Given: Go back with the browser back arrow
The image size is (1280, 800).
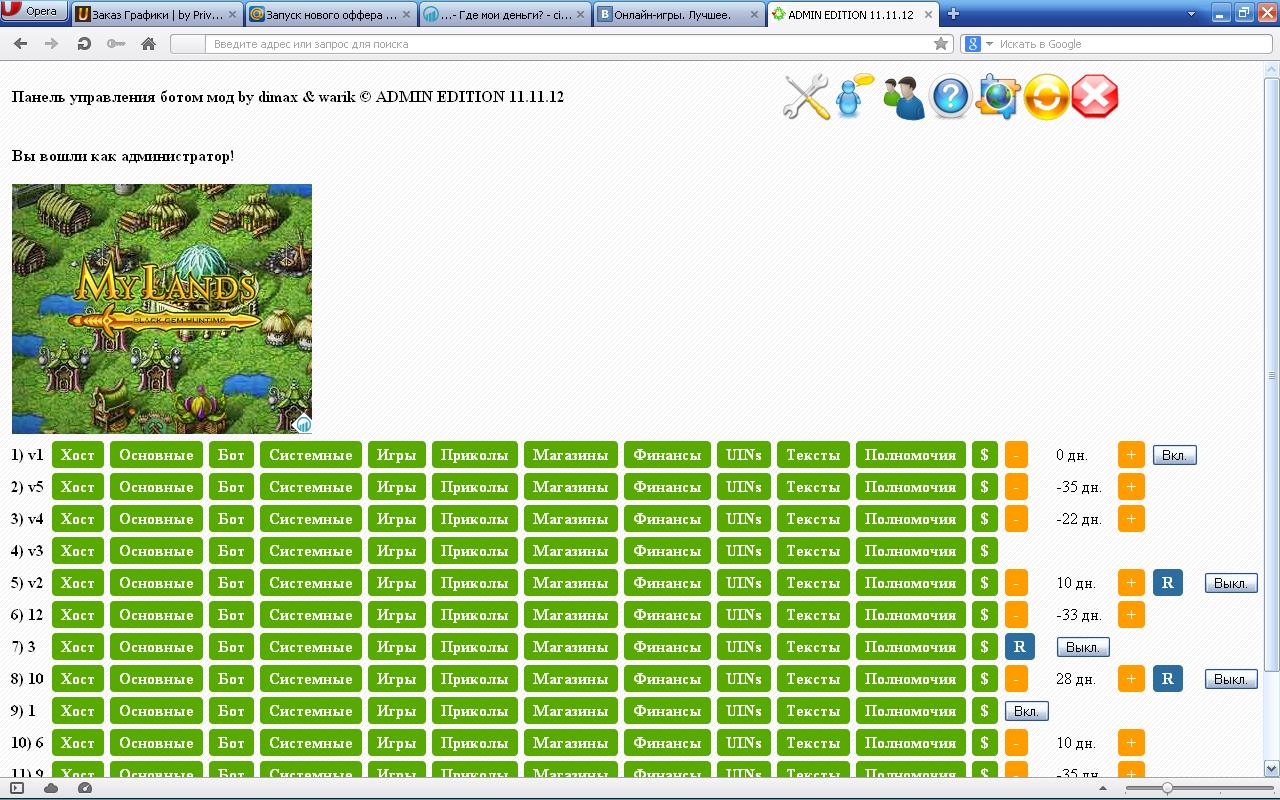Looking at the screenshot, I should tap(21, 44).
